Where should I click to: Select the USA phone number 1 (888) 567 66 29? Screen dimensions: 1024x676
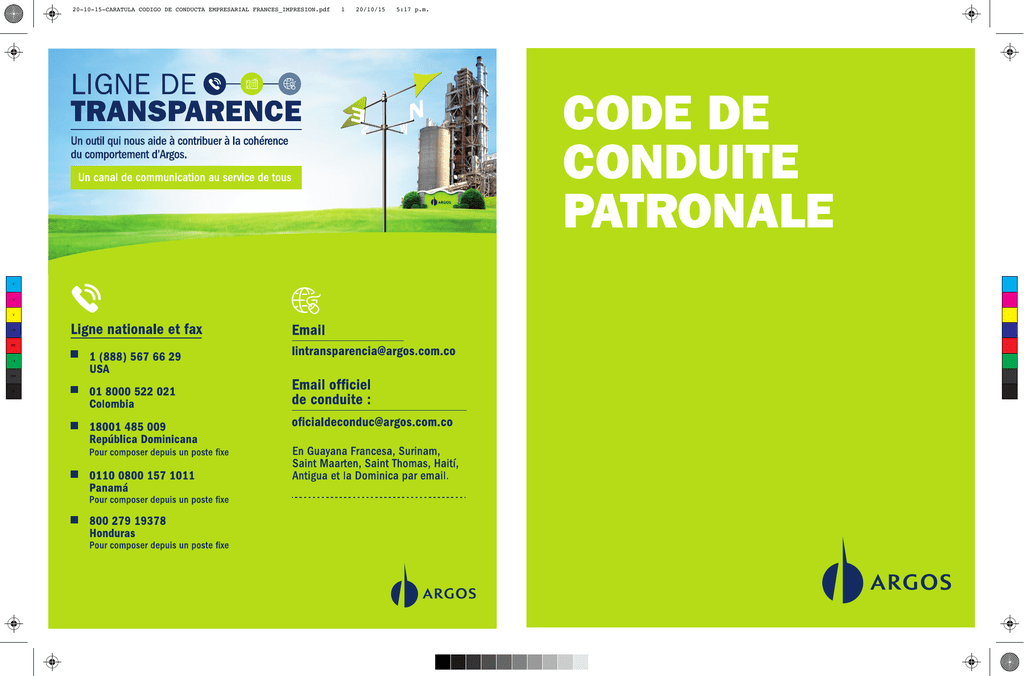click(135, 357)
